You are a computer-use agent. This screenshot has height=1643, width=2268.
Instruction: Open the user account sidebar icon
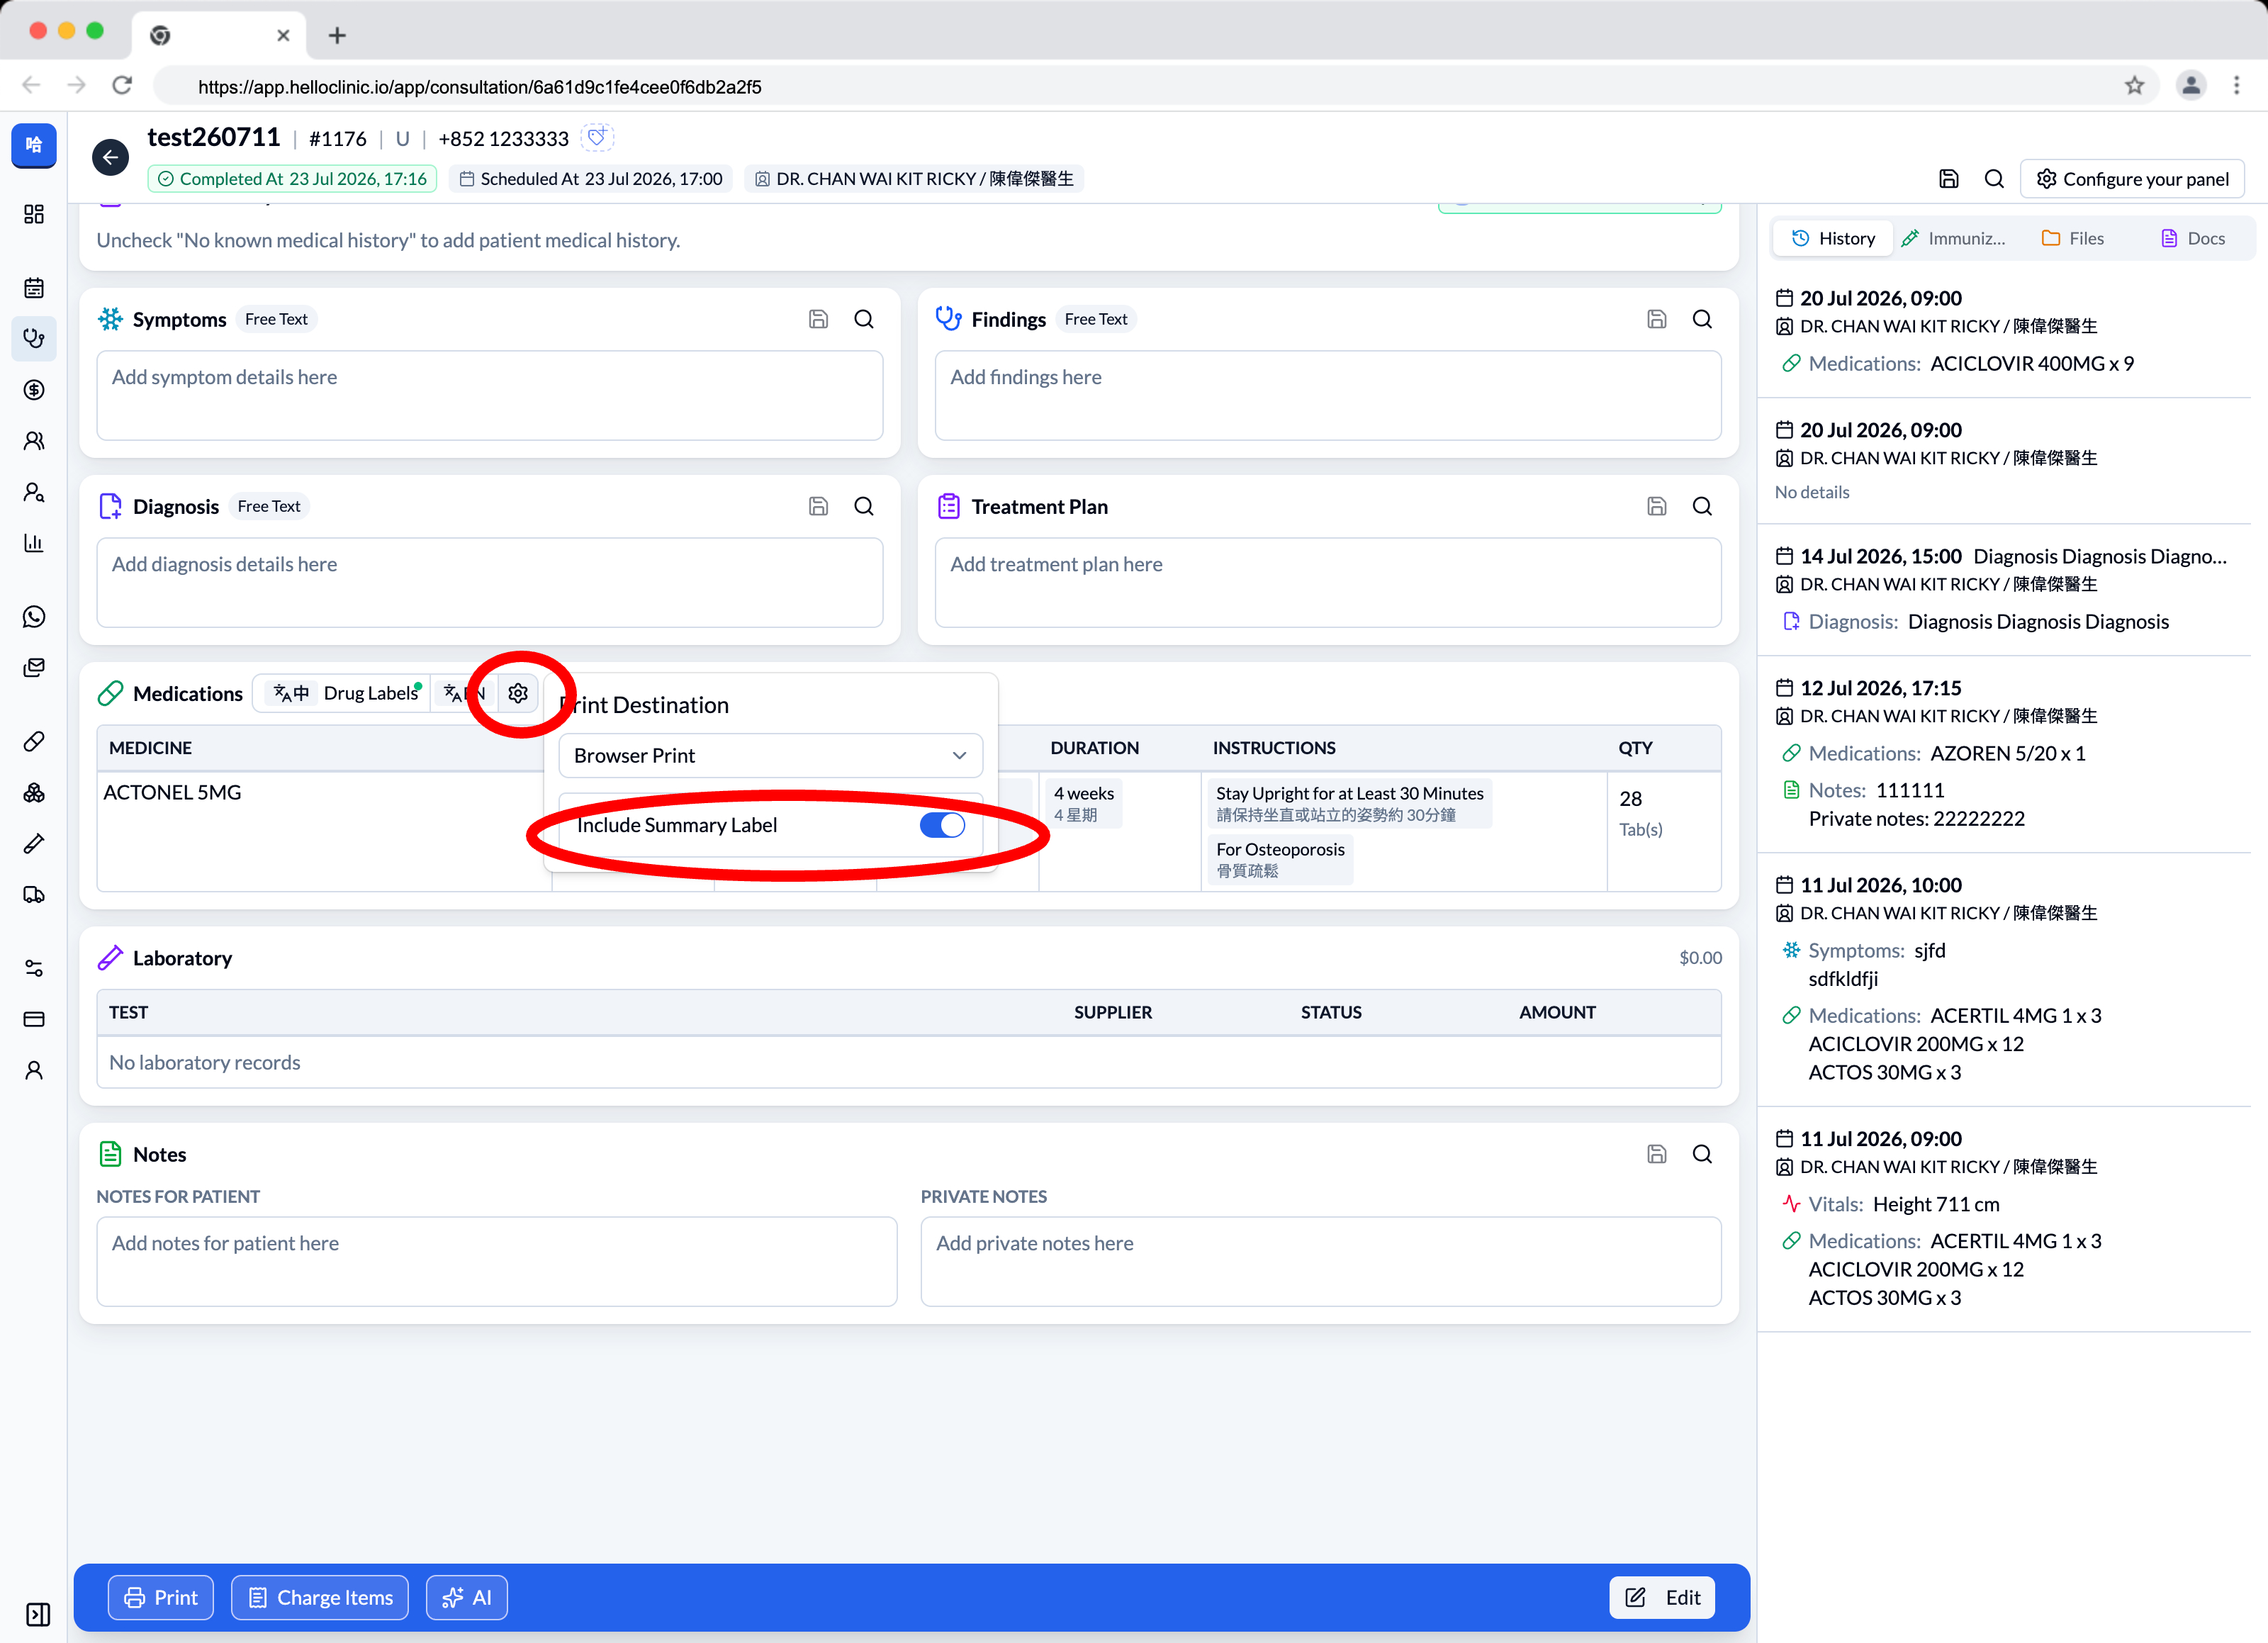34,1070
